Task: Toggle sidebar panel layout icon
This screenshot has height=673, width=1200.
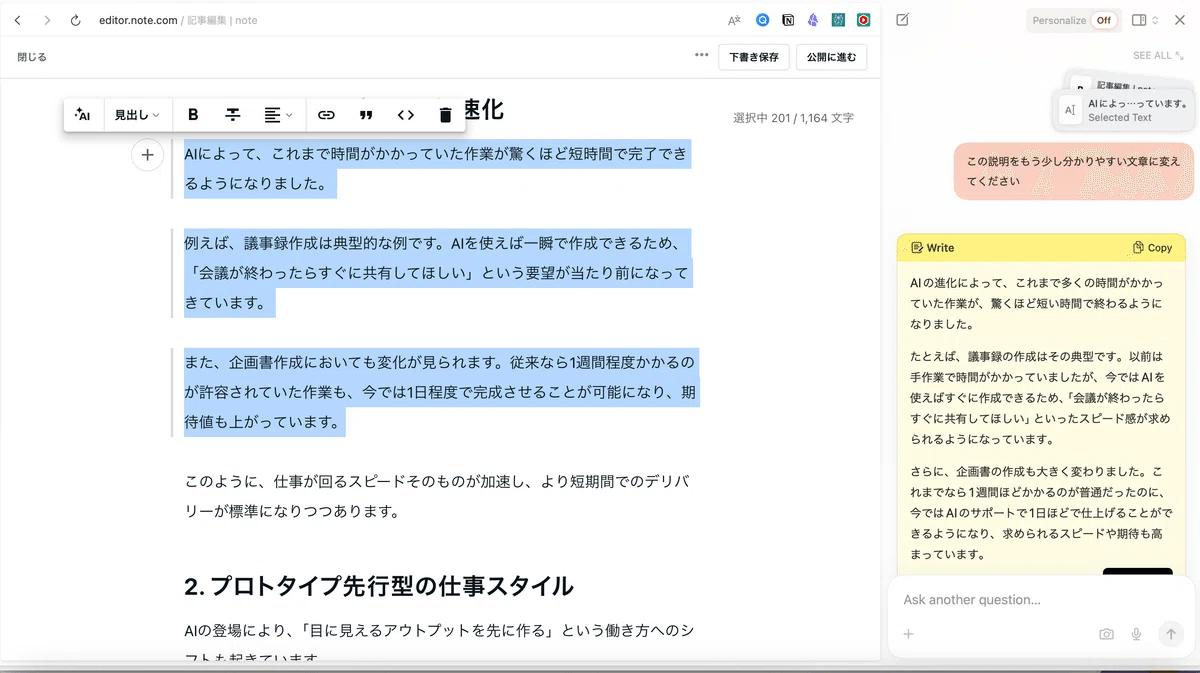Action: 1139,20
